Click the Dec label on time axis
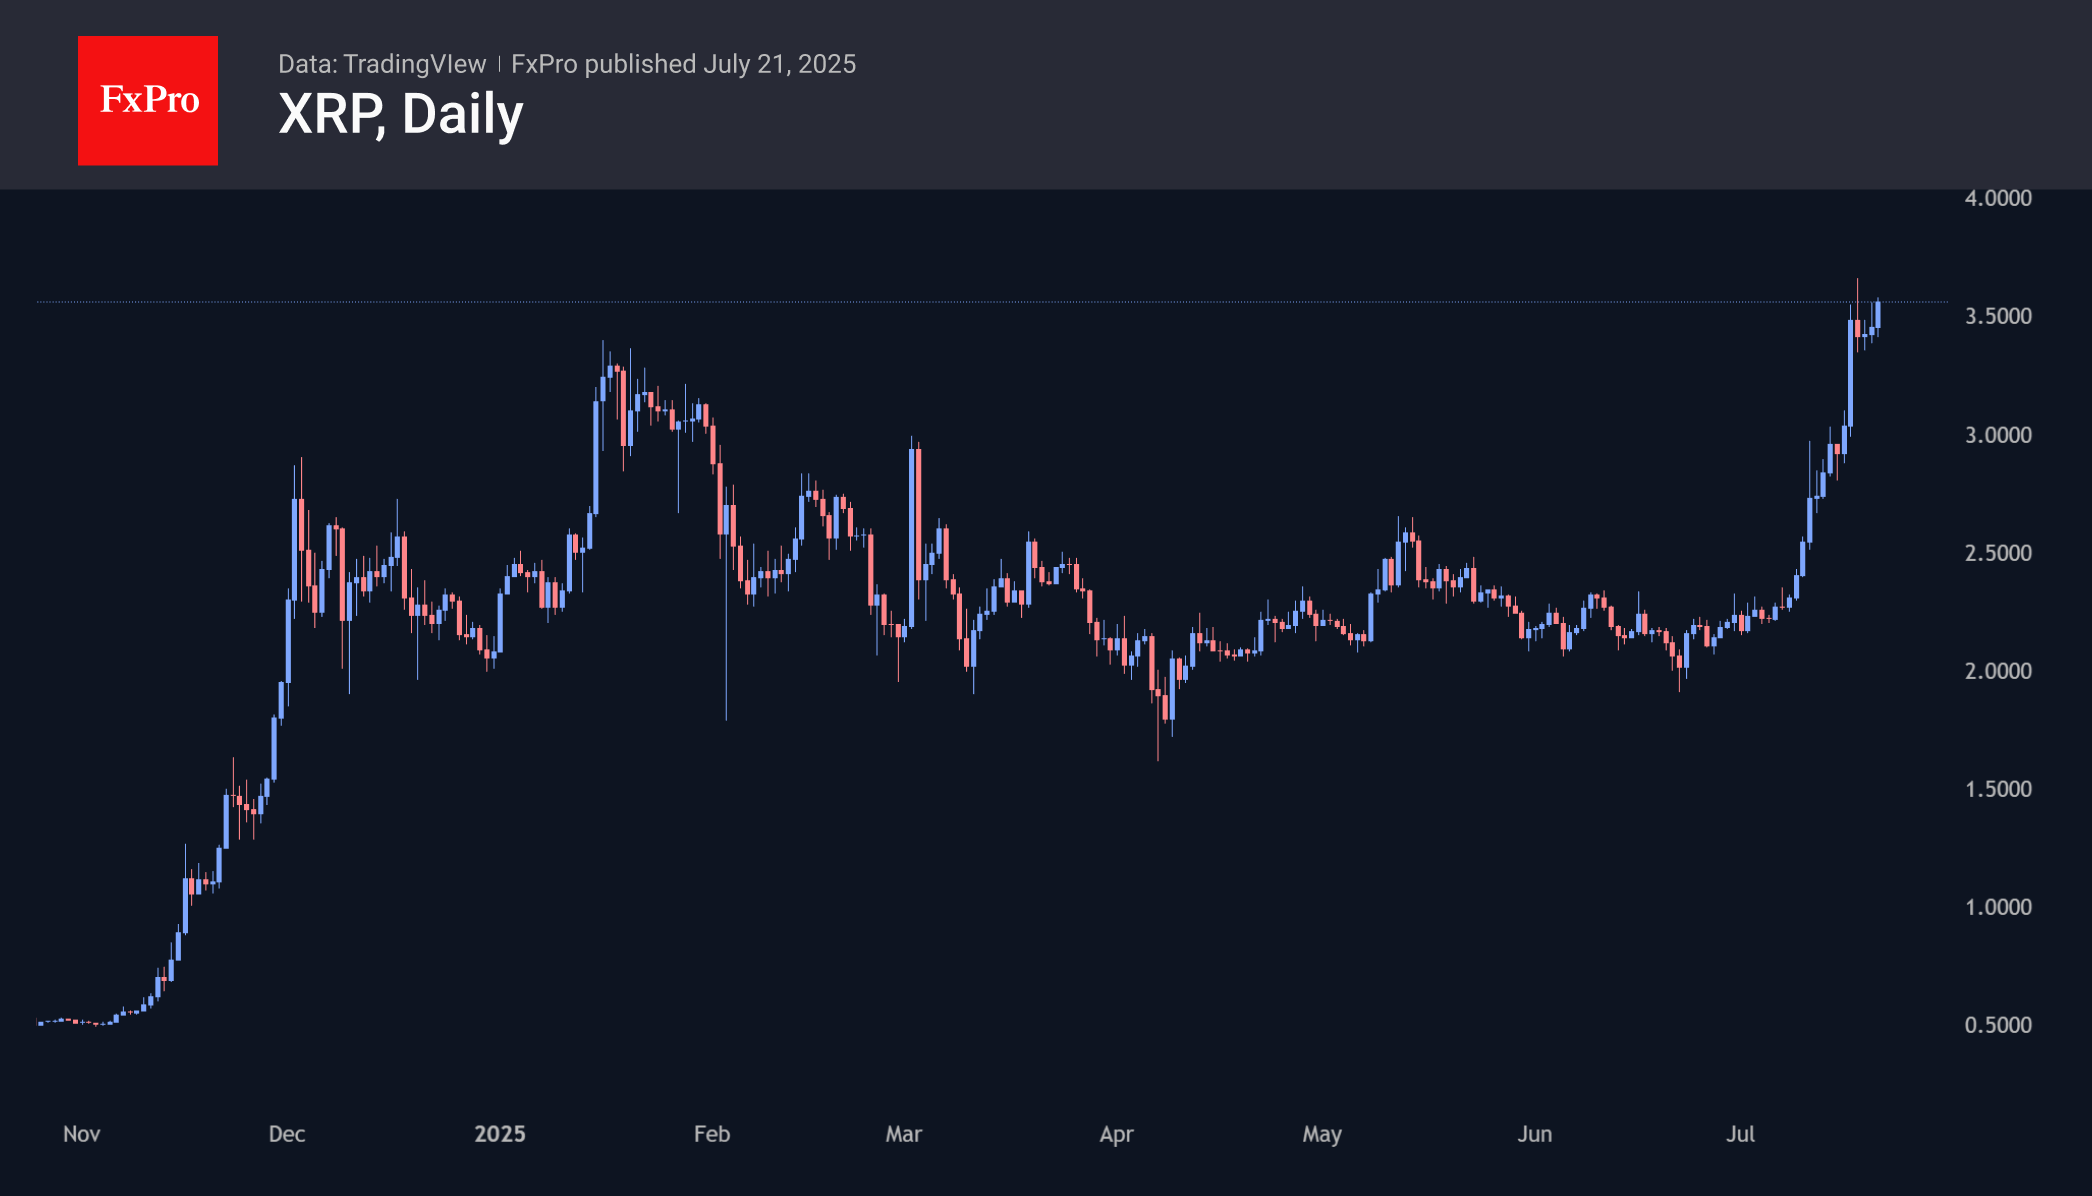The width and height of the screenshot is (2092, 1196). click(x=287, y=1134)
